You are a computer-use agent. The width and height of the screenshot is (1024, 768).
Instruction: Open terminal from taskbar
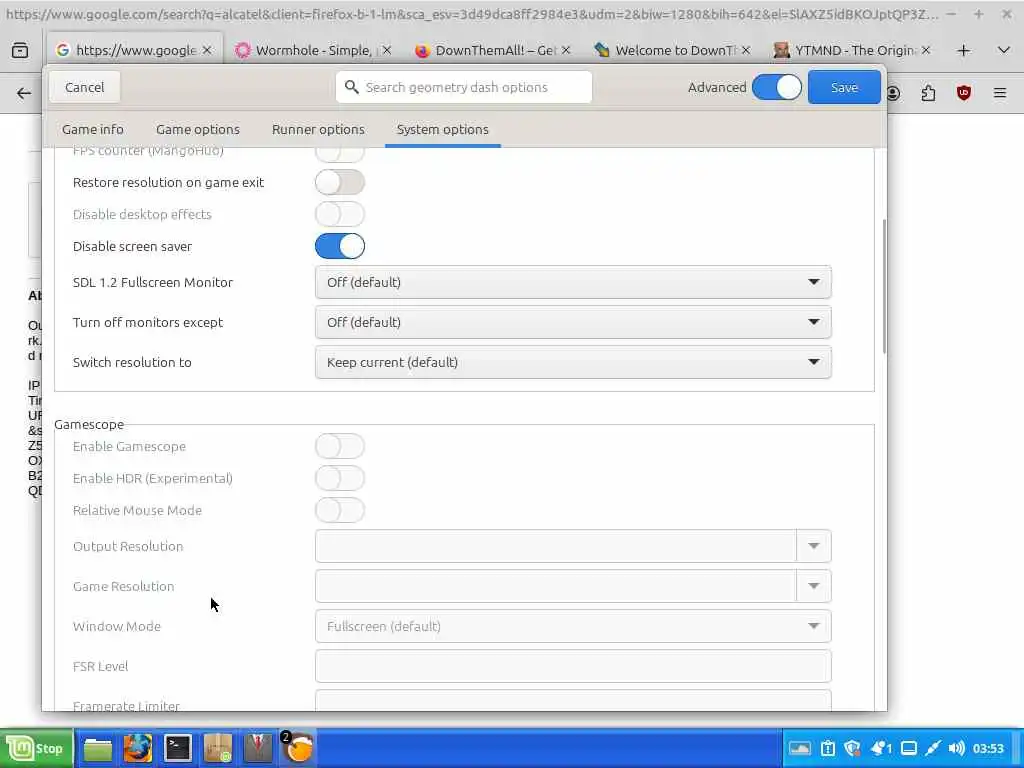point(178,748)
